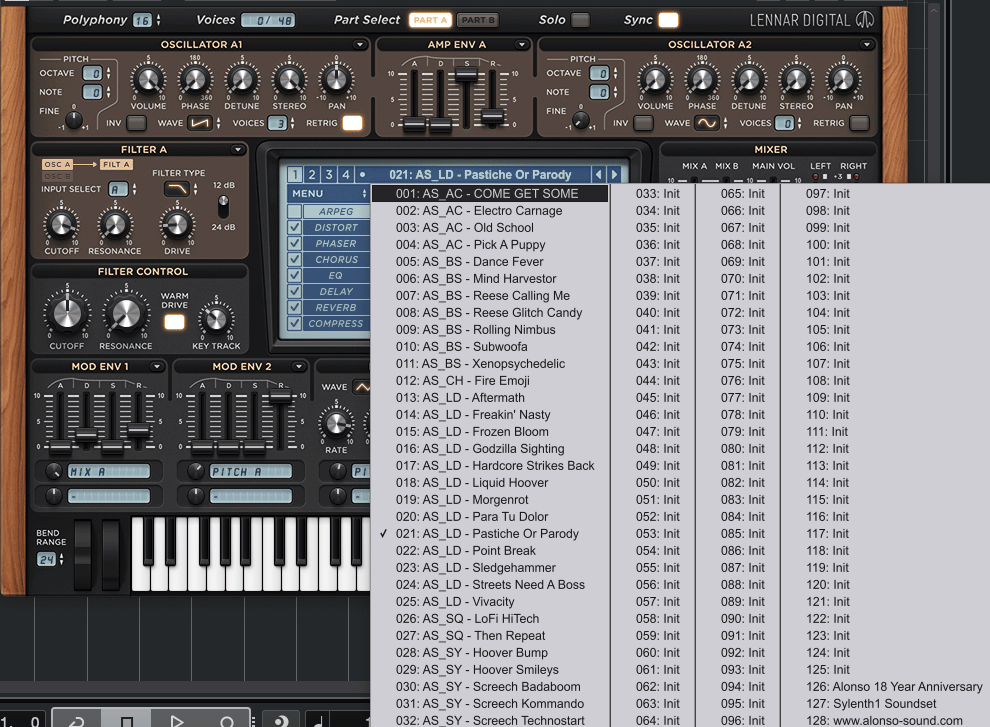The width and height of the screenshot is (990, 727).
Task: Click the low-pass filter type icon
Action: click(177, 188)
